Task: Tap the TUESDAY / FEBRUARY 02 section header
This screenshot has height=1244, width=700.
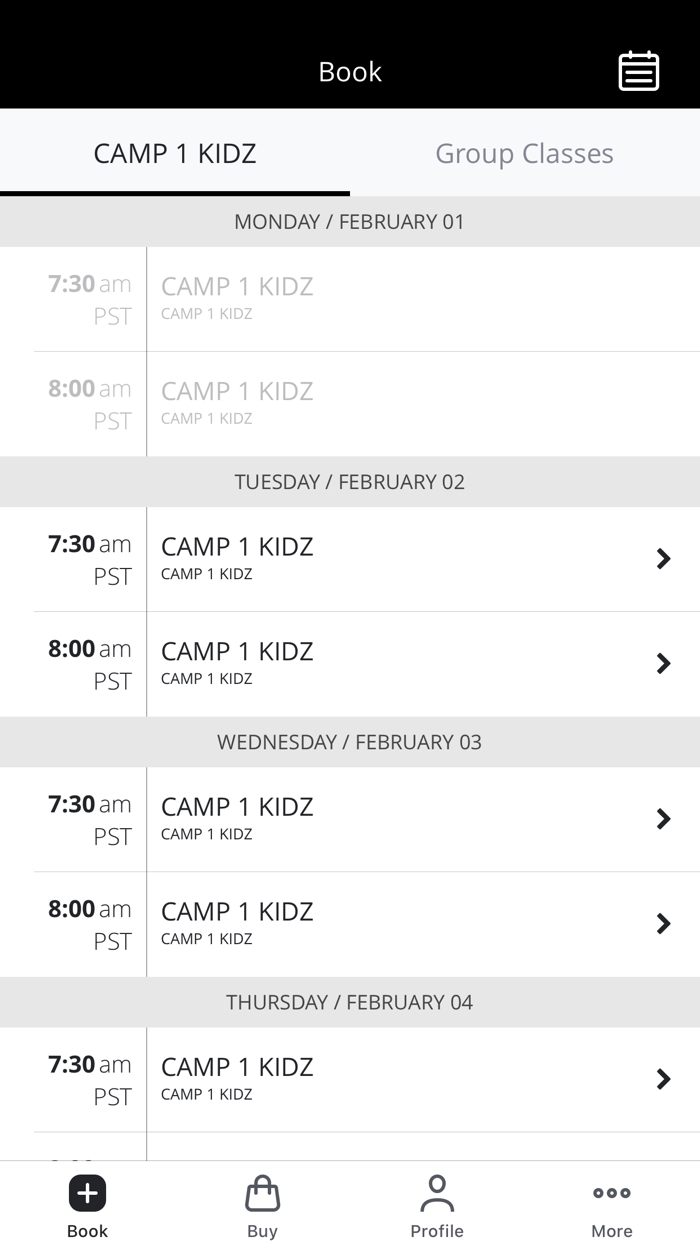Action: pos(350,482)
